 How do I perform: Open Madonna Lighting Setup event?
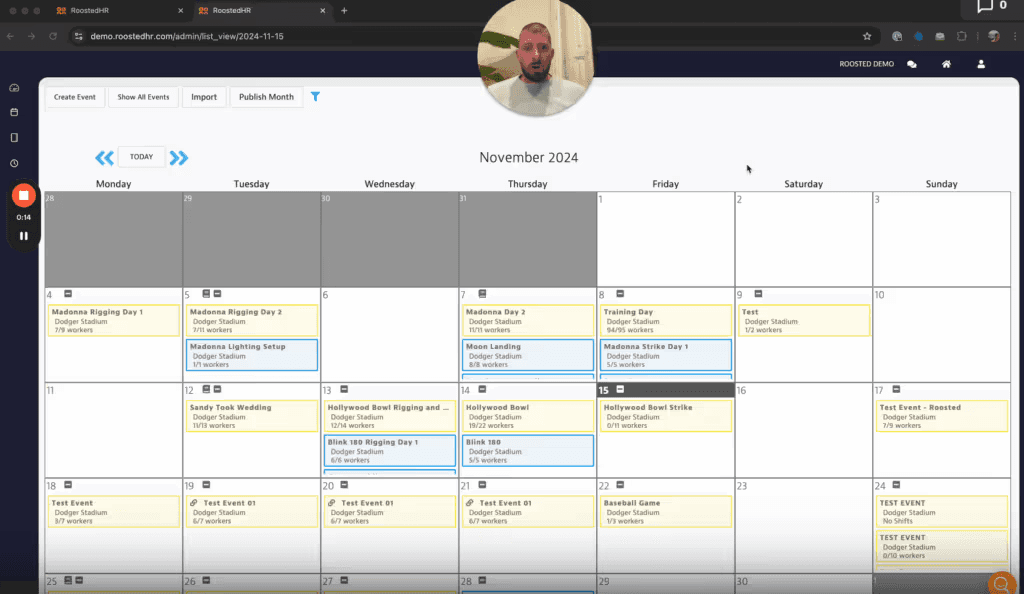click(252, 355)
